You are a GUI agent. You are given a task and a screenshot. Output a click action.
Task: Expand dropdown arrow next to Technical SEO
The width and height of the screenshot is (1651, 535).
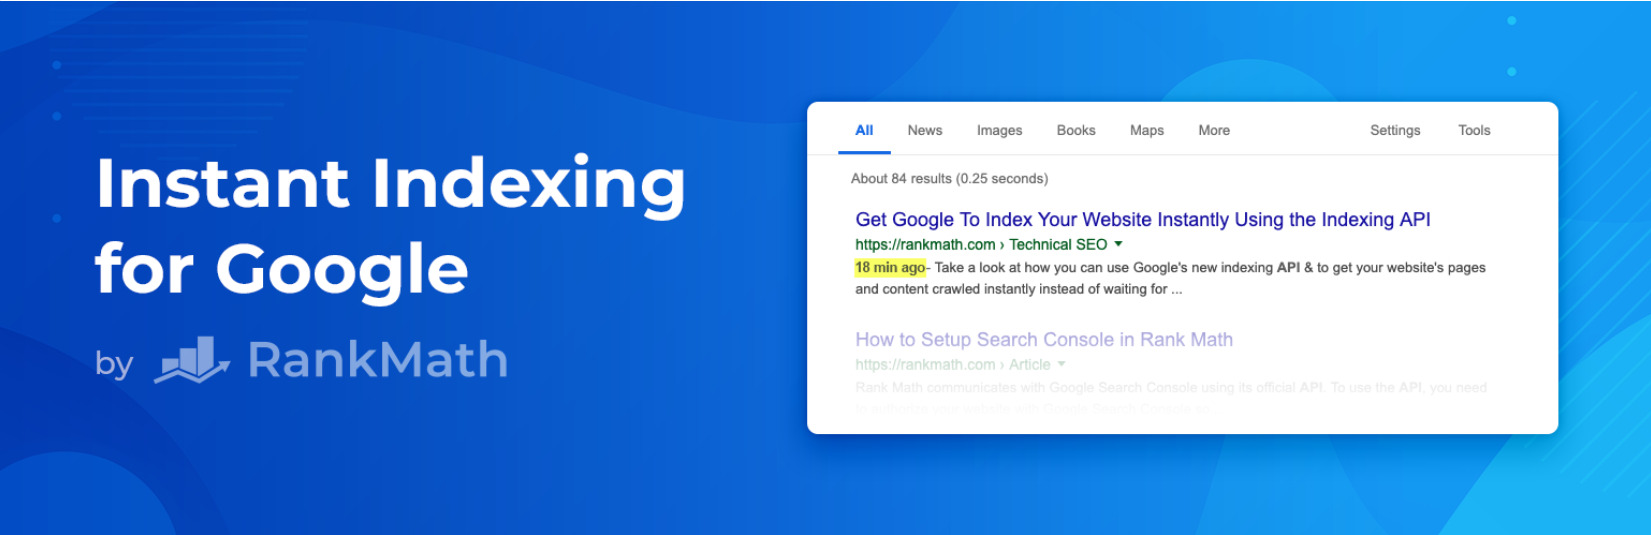tap(1118, 244)
